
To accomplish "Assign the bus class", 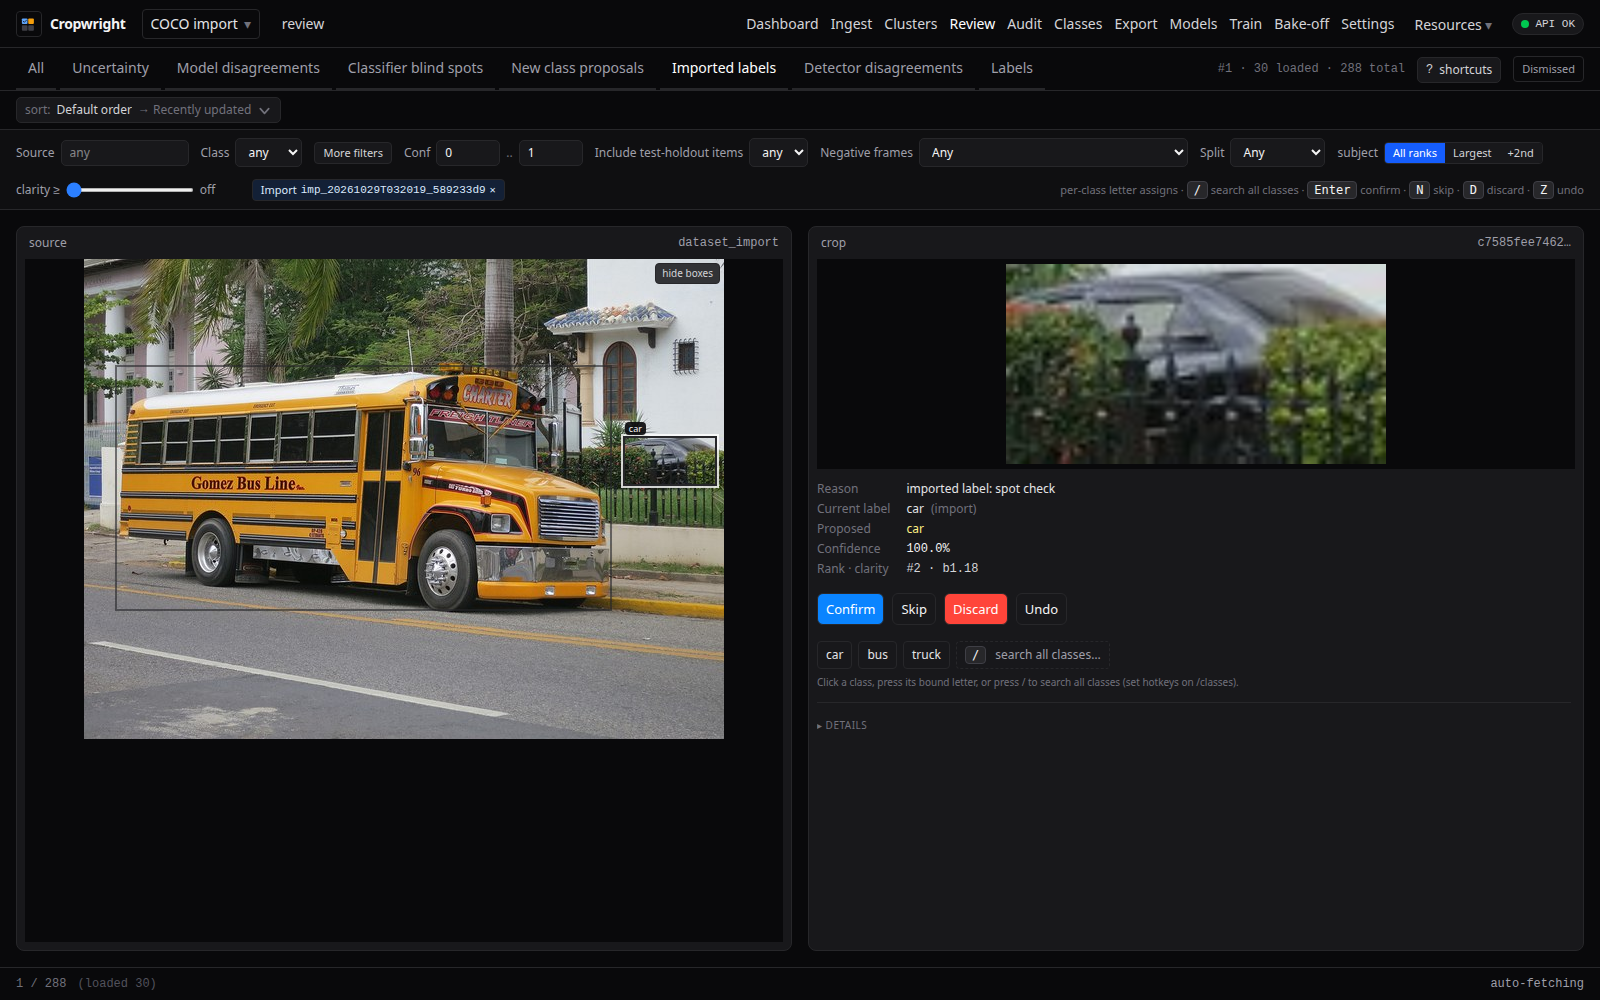I will click(877, 655).
